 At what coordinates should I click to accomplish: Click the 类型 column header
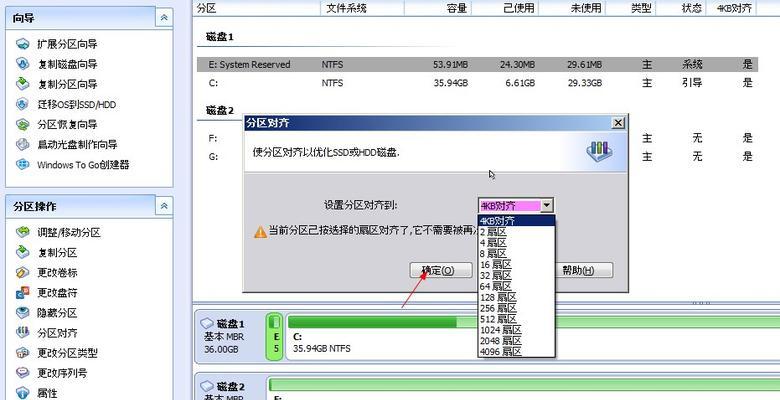pos(631,8)
